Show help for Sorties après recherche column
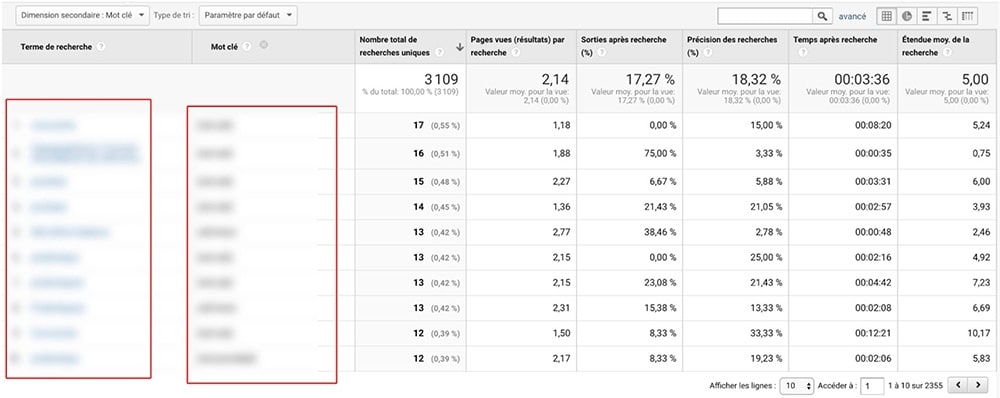This screenshot has height=398, width=1000. click(x=601, y=53)
